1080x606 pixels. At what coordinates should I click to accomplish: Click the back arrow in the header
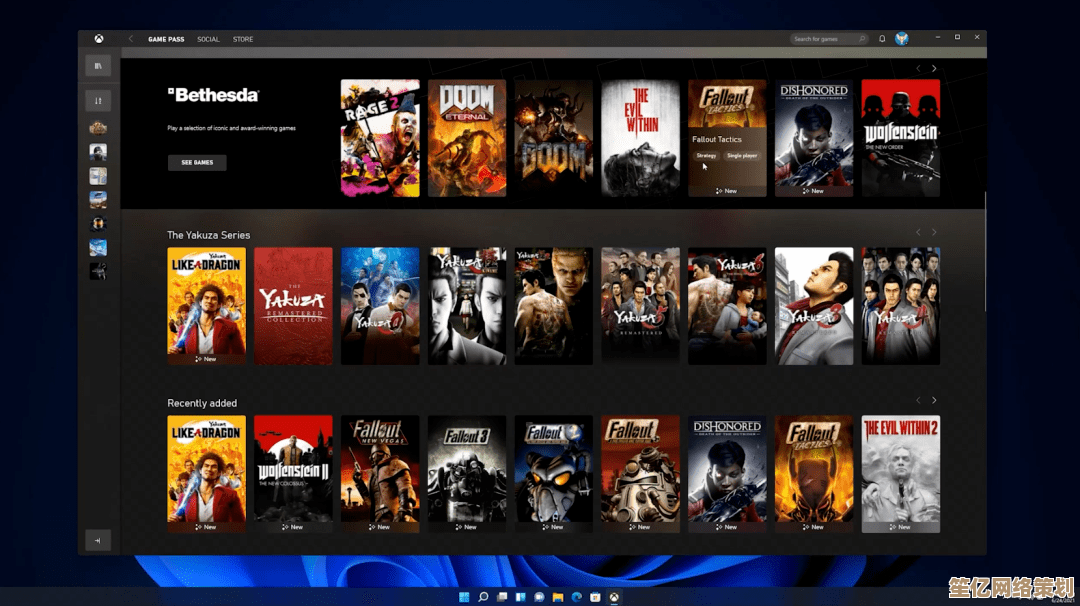click(x=131, y=39)
